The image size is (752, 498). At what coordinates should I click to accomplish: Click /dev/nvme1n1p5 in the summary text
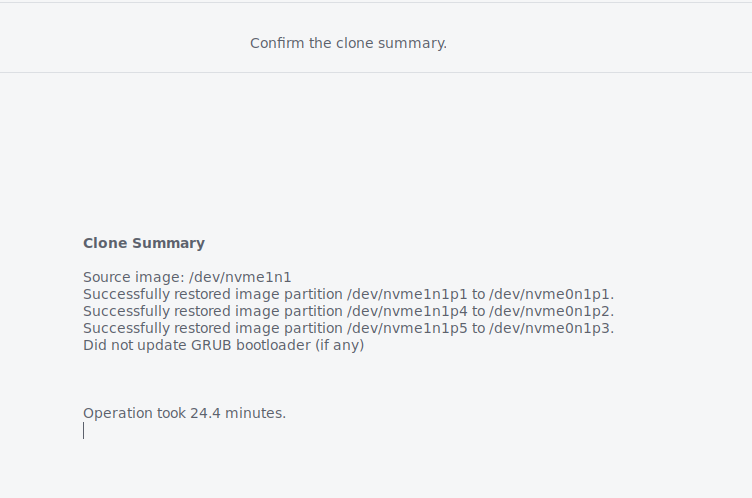[407, 328]
